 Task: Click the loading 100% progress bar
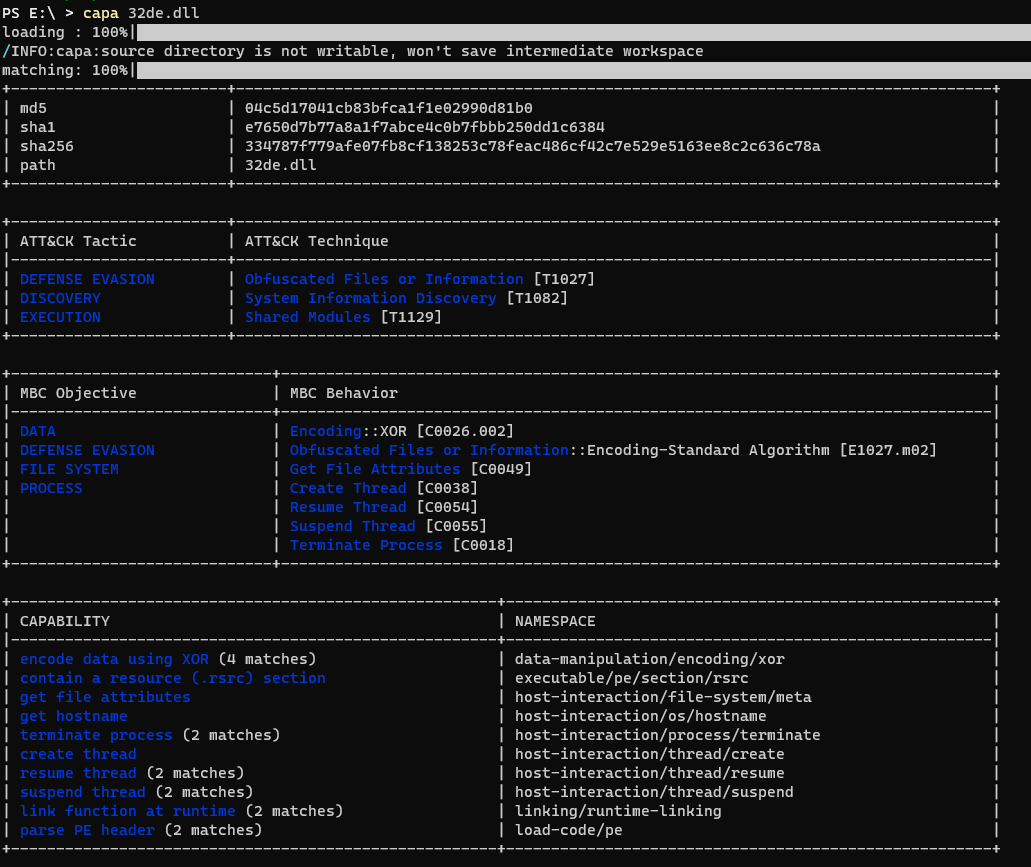click(x=583, y=32)
